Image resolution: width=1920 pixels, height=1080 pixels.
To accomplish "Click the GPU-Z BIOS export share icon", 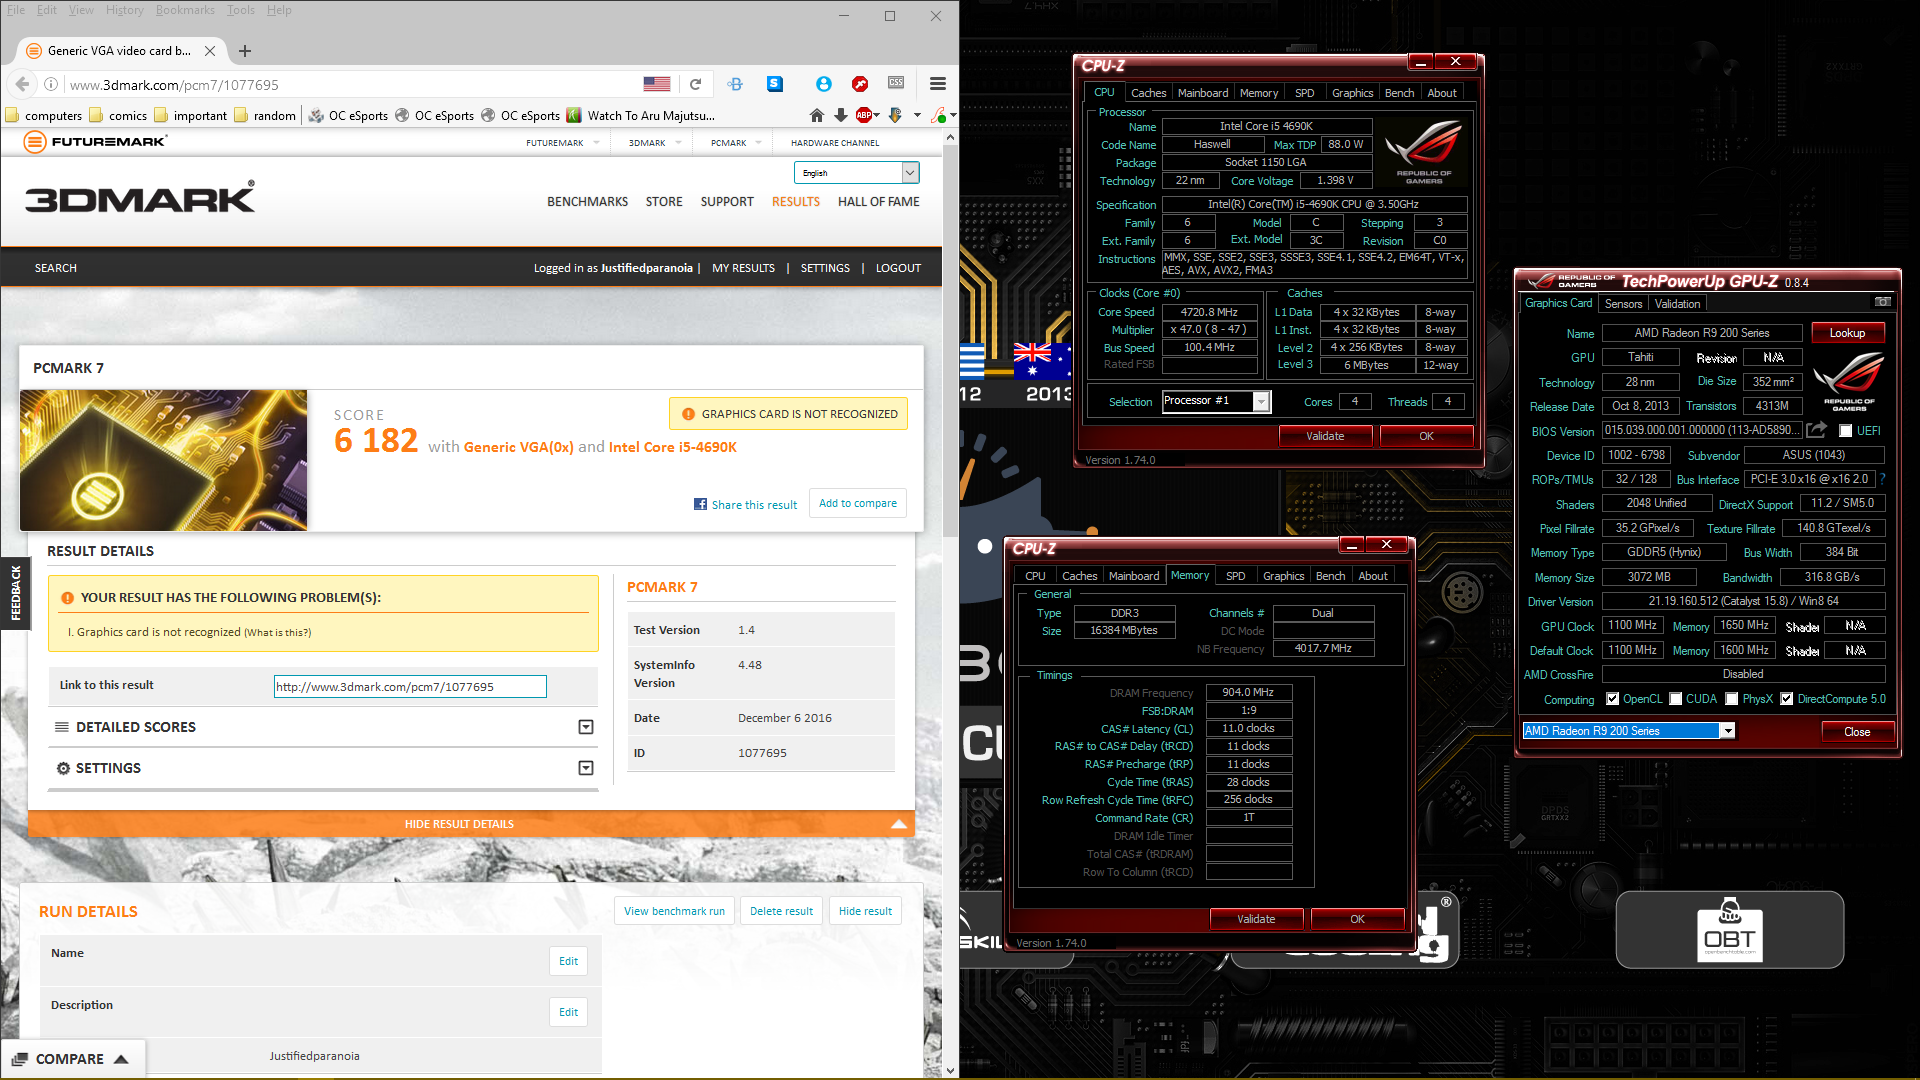I will pos(1817,430).
